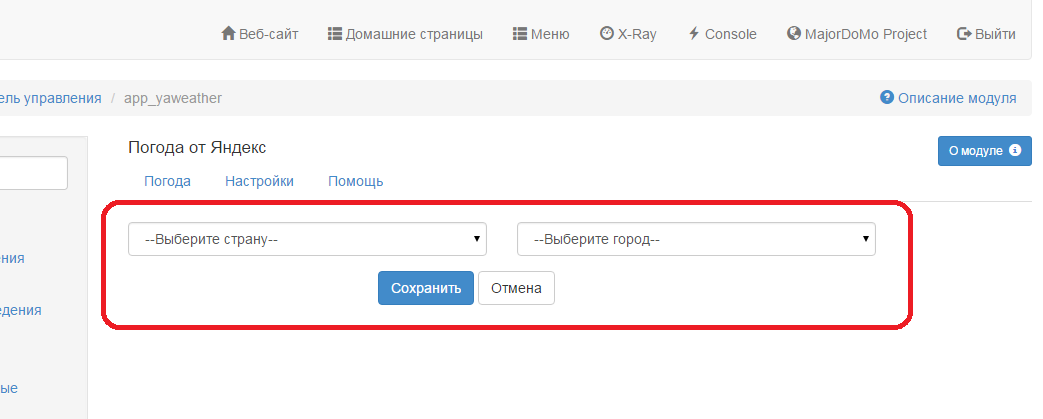Click the lightning bolt Console icon
Viewport: 1043px width, 419px height.
(x=694, y=34)
